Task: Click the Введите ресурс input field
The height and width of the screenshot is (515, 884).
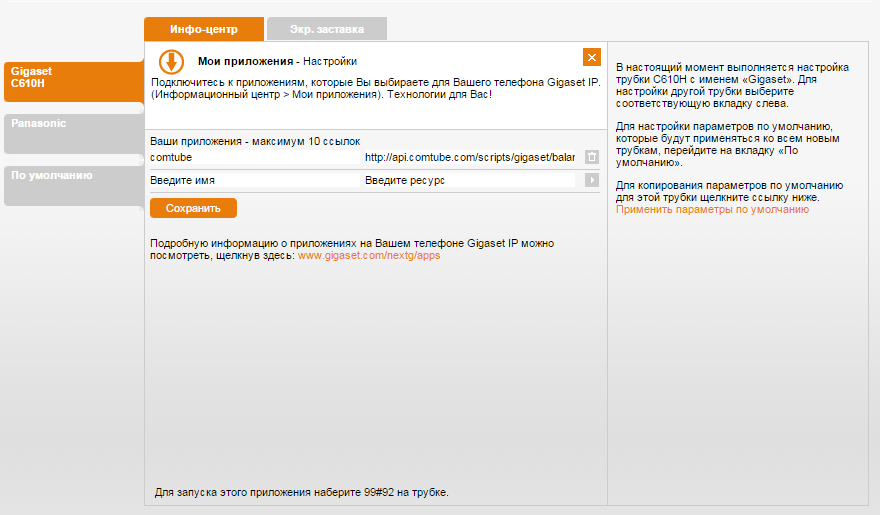Action: click(x=469, y=181)
